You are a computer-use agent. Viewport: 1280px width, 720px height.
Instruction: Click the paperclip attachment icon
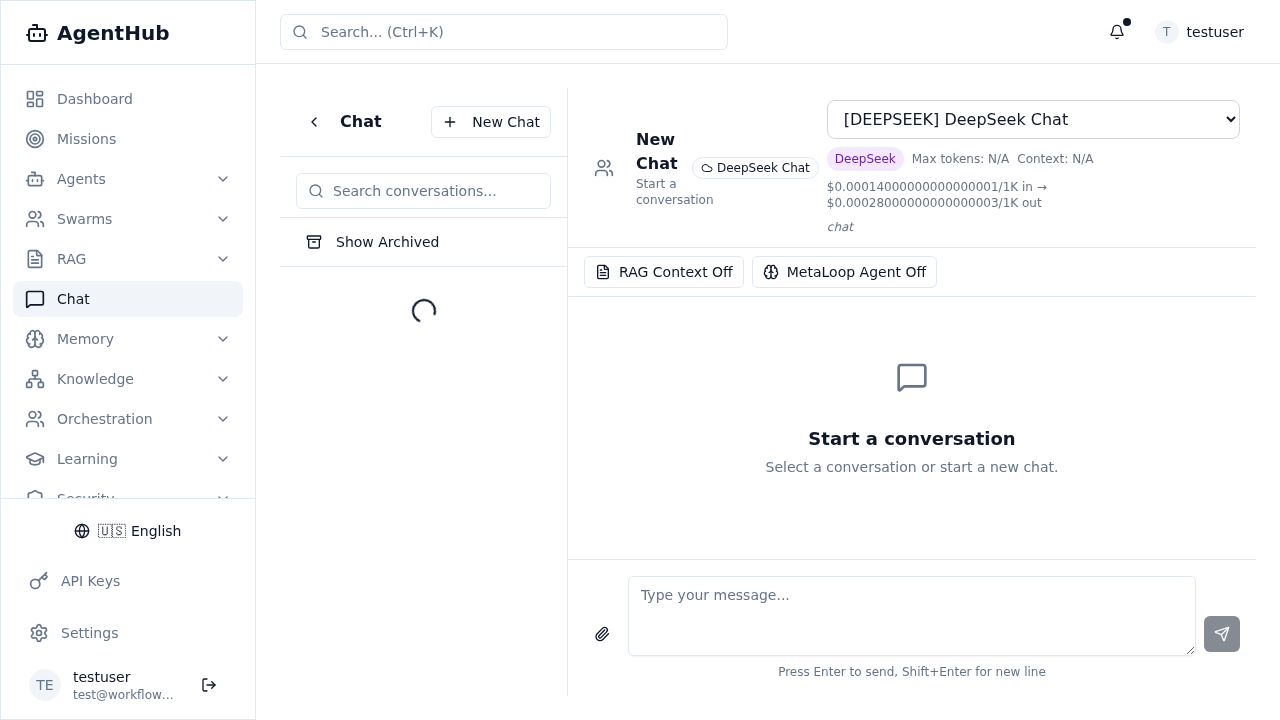coord(602,634)
